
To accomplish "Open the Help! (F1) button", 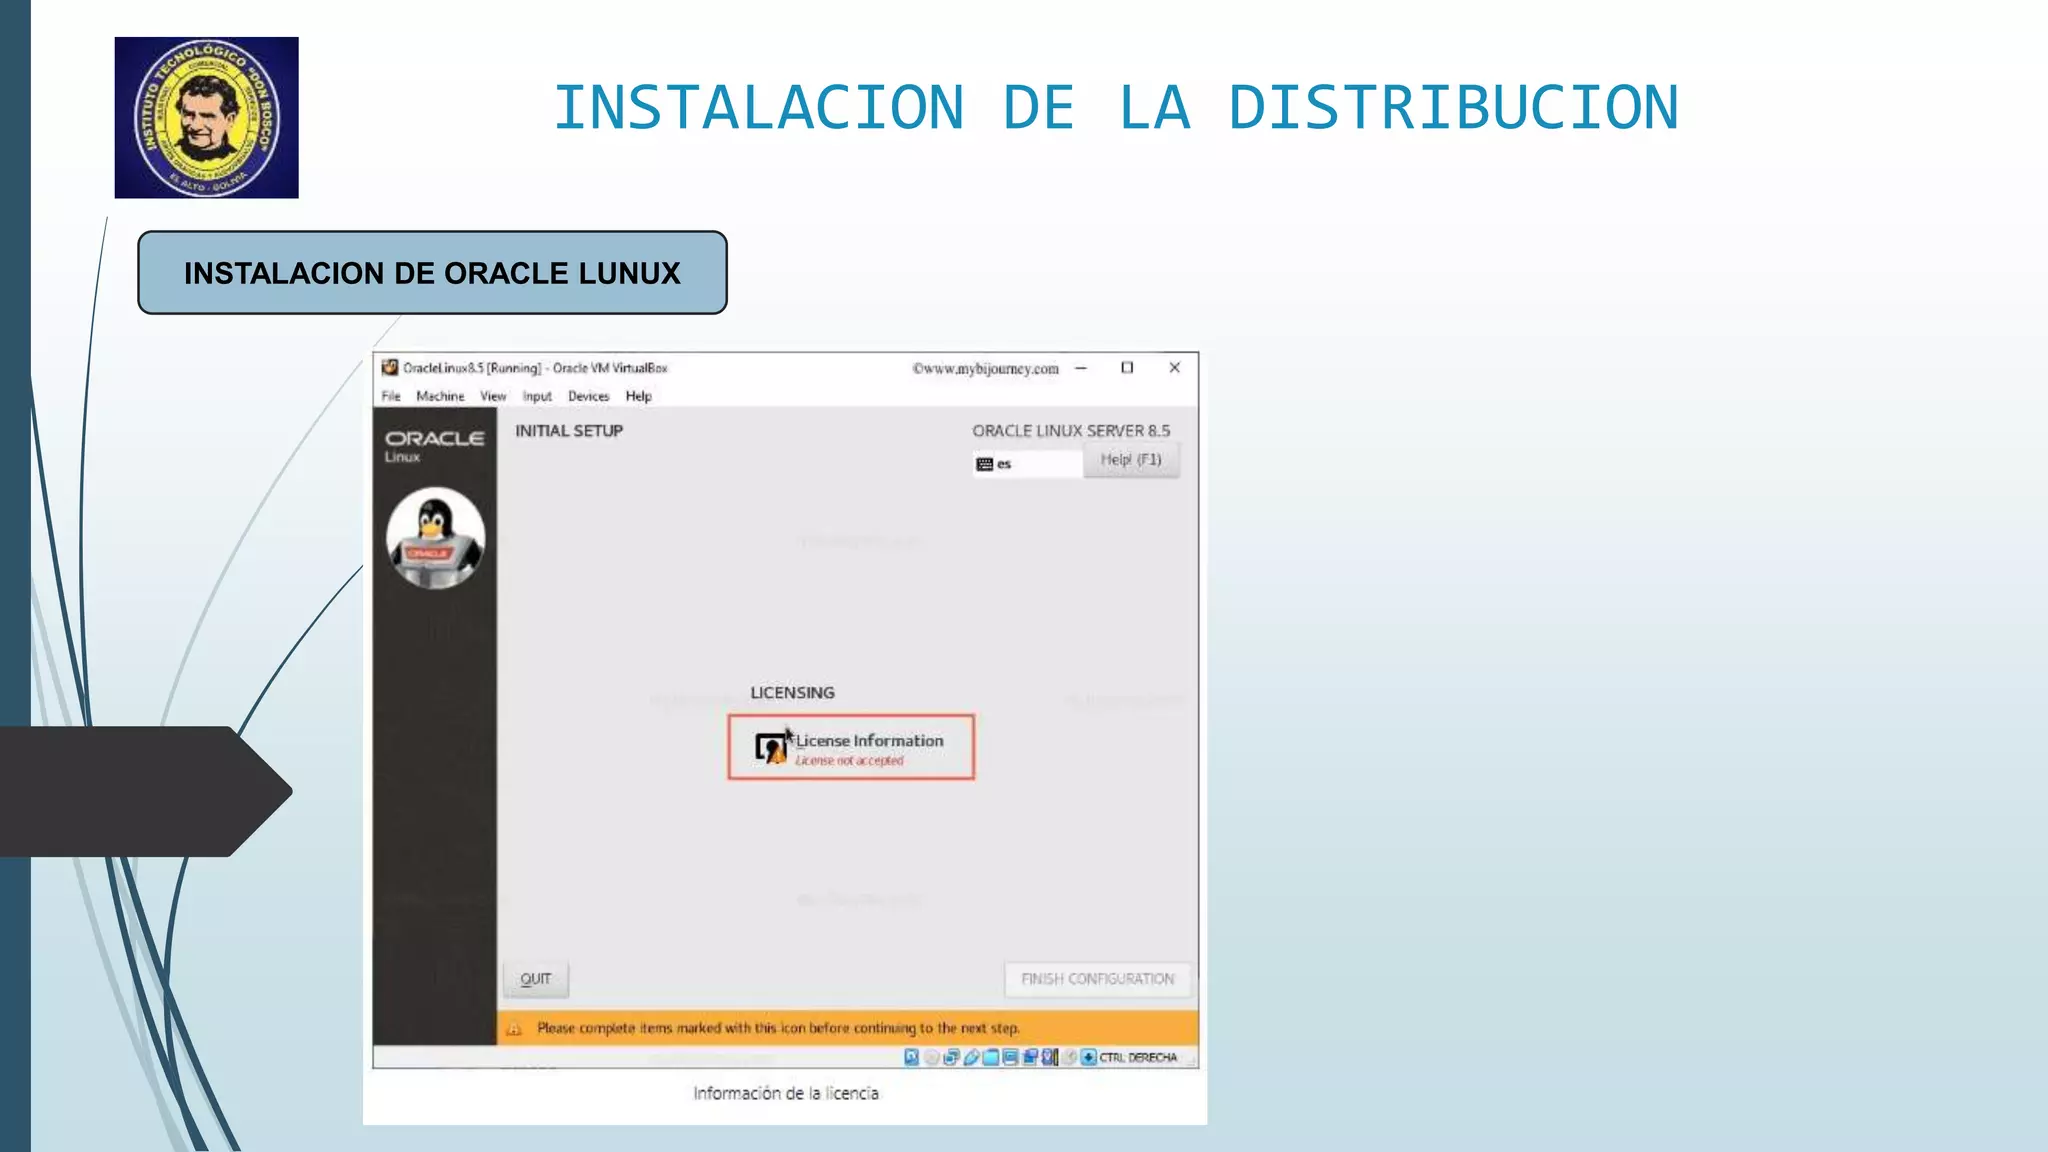I will coord(1131,460).
